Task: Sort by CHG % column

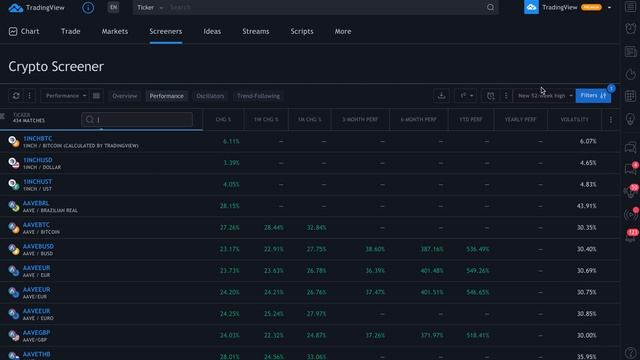Action: pyautogui.click(x=223, y=120)
